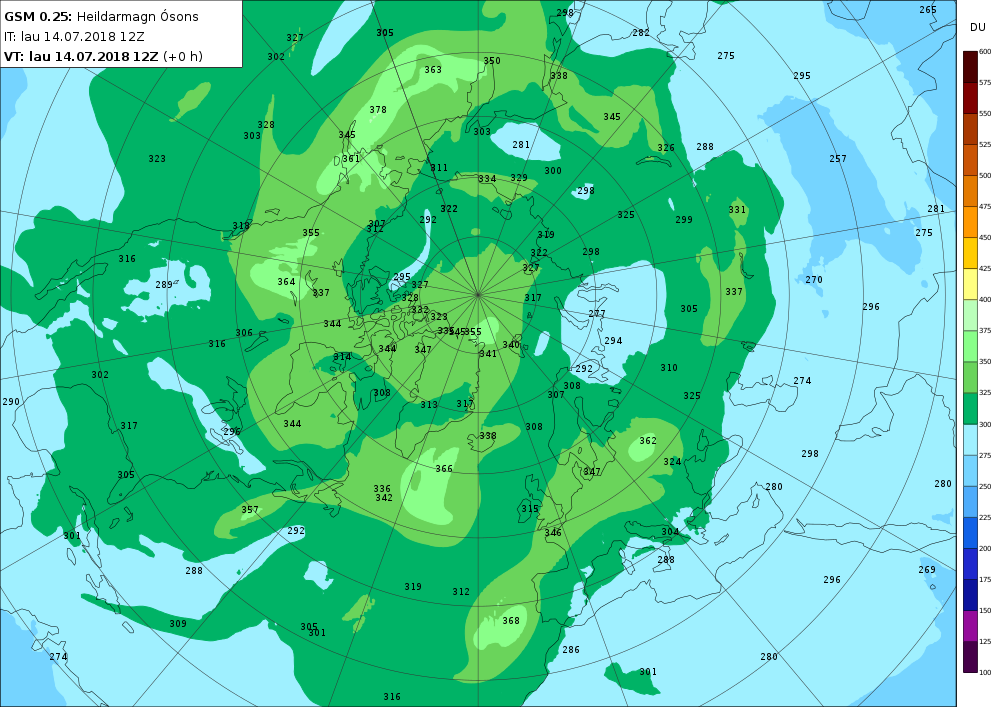Click the 310 ozone value
Screen dimensions: 1000x707
(669, 367)
